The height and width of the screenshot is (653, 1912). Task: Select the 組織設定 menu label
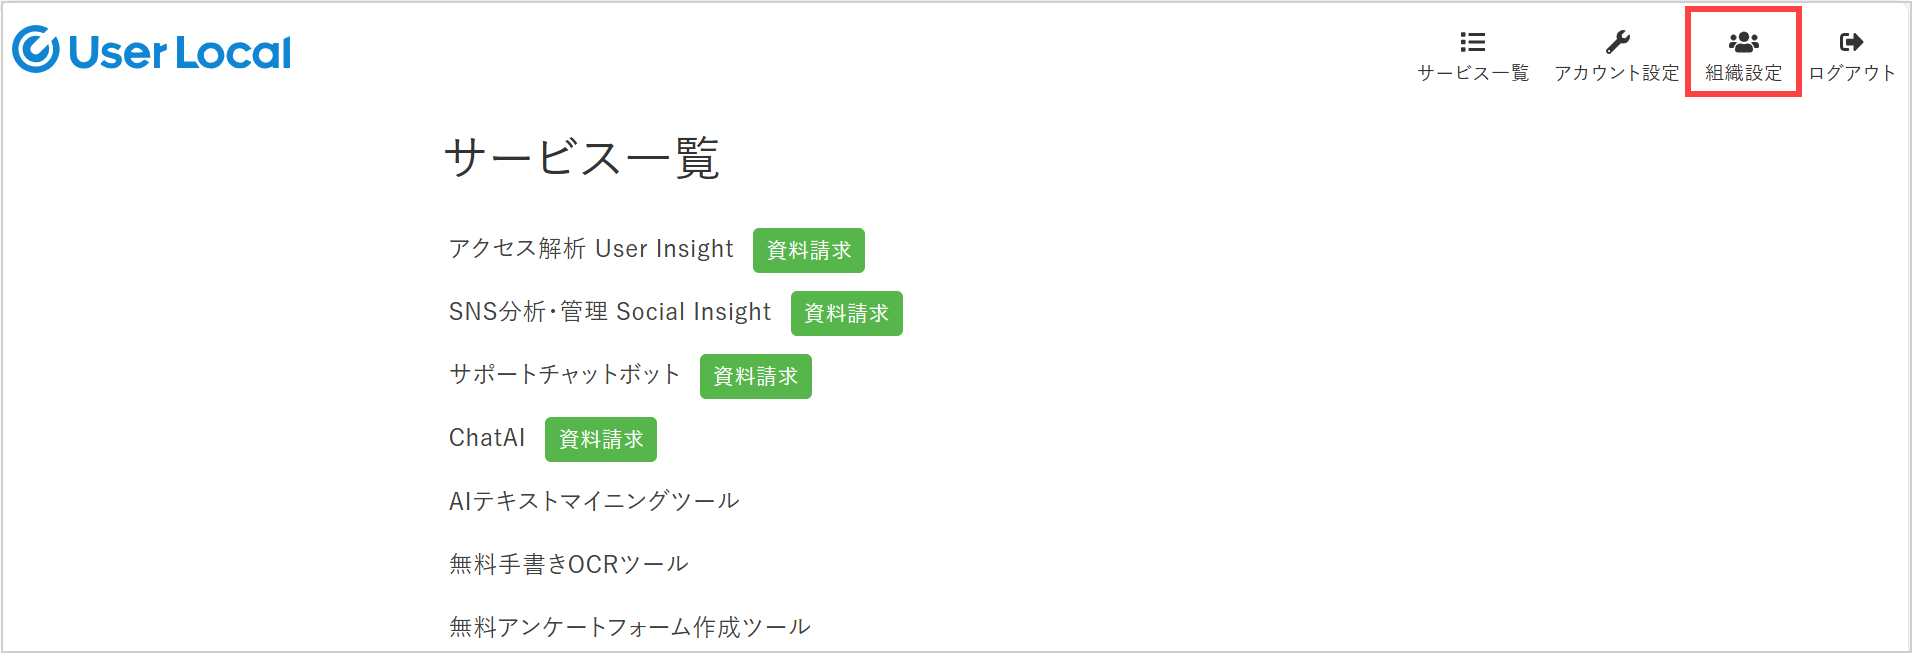(1743, 73)
